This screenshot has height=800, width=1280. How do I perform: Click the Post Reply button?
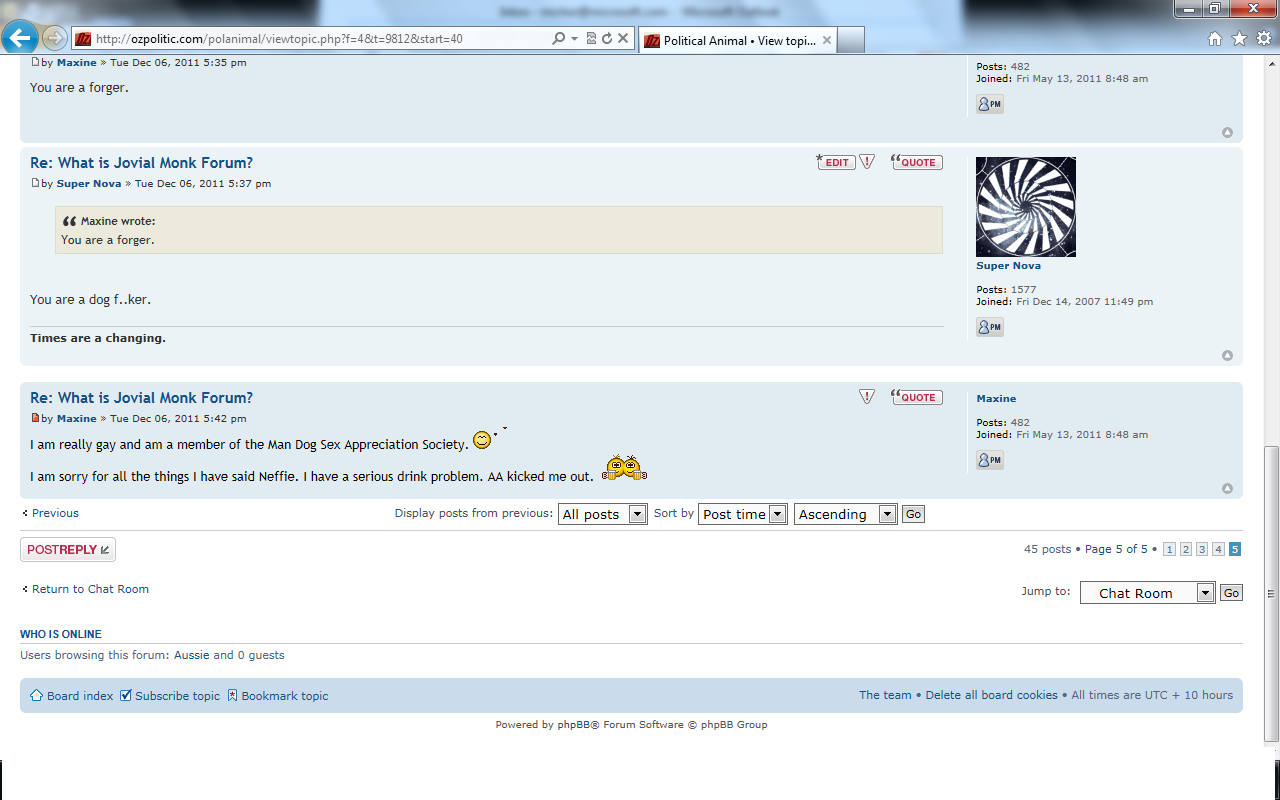pos(68,550)
